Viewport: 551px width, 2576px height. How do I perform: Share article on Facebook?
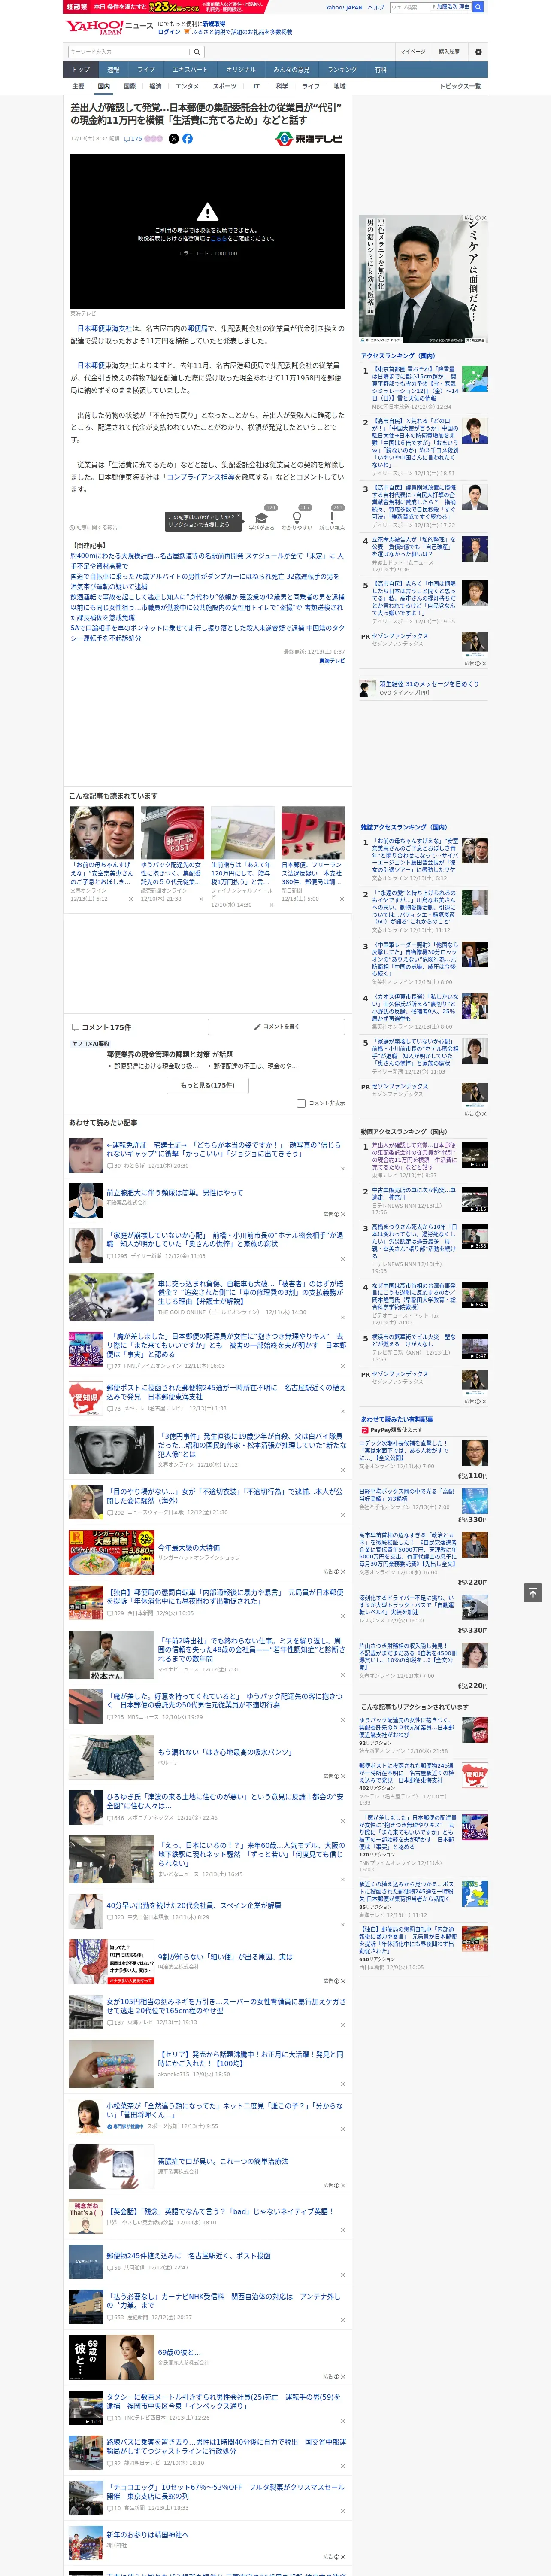coord(187,139)
